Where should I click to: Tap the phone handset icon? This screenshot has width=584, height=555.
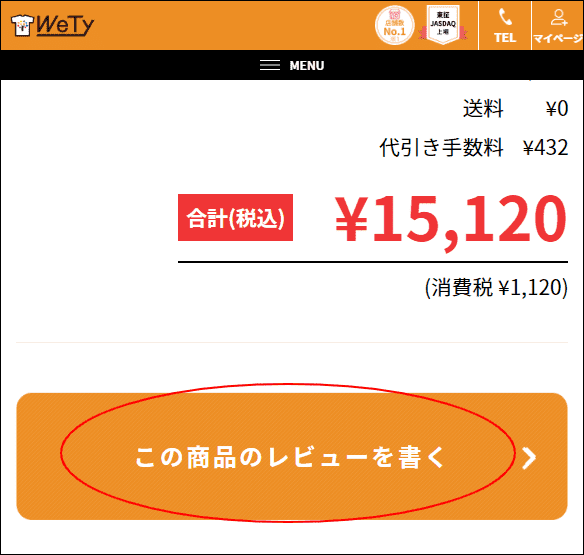point(505,17)
